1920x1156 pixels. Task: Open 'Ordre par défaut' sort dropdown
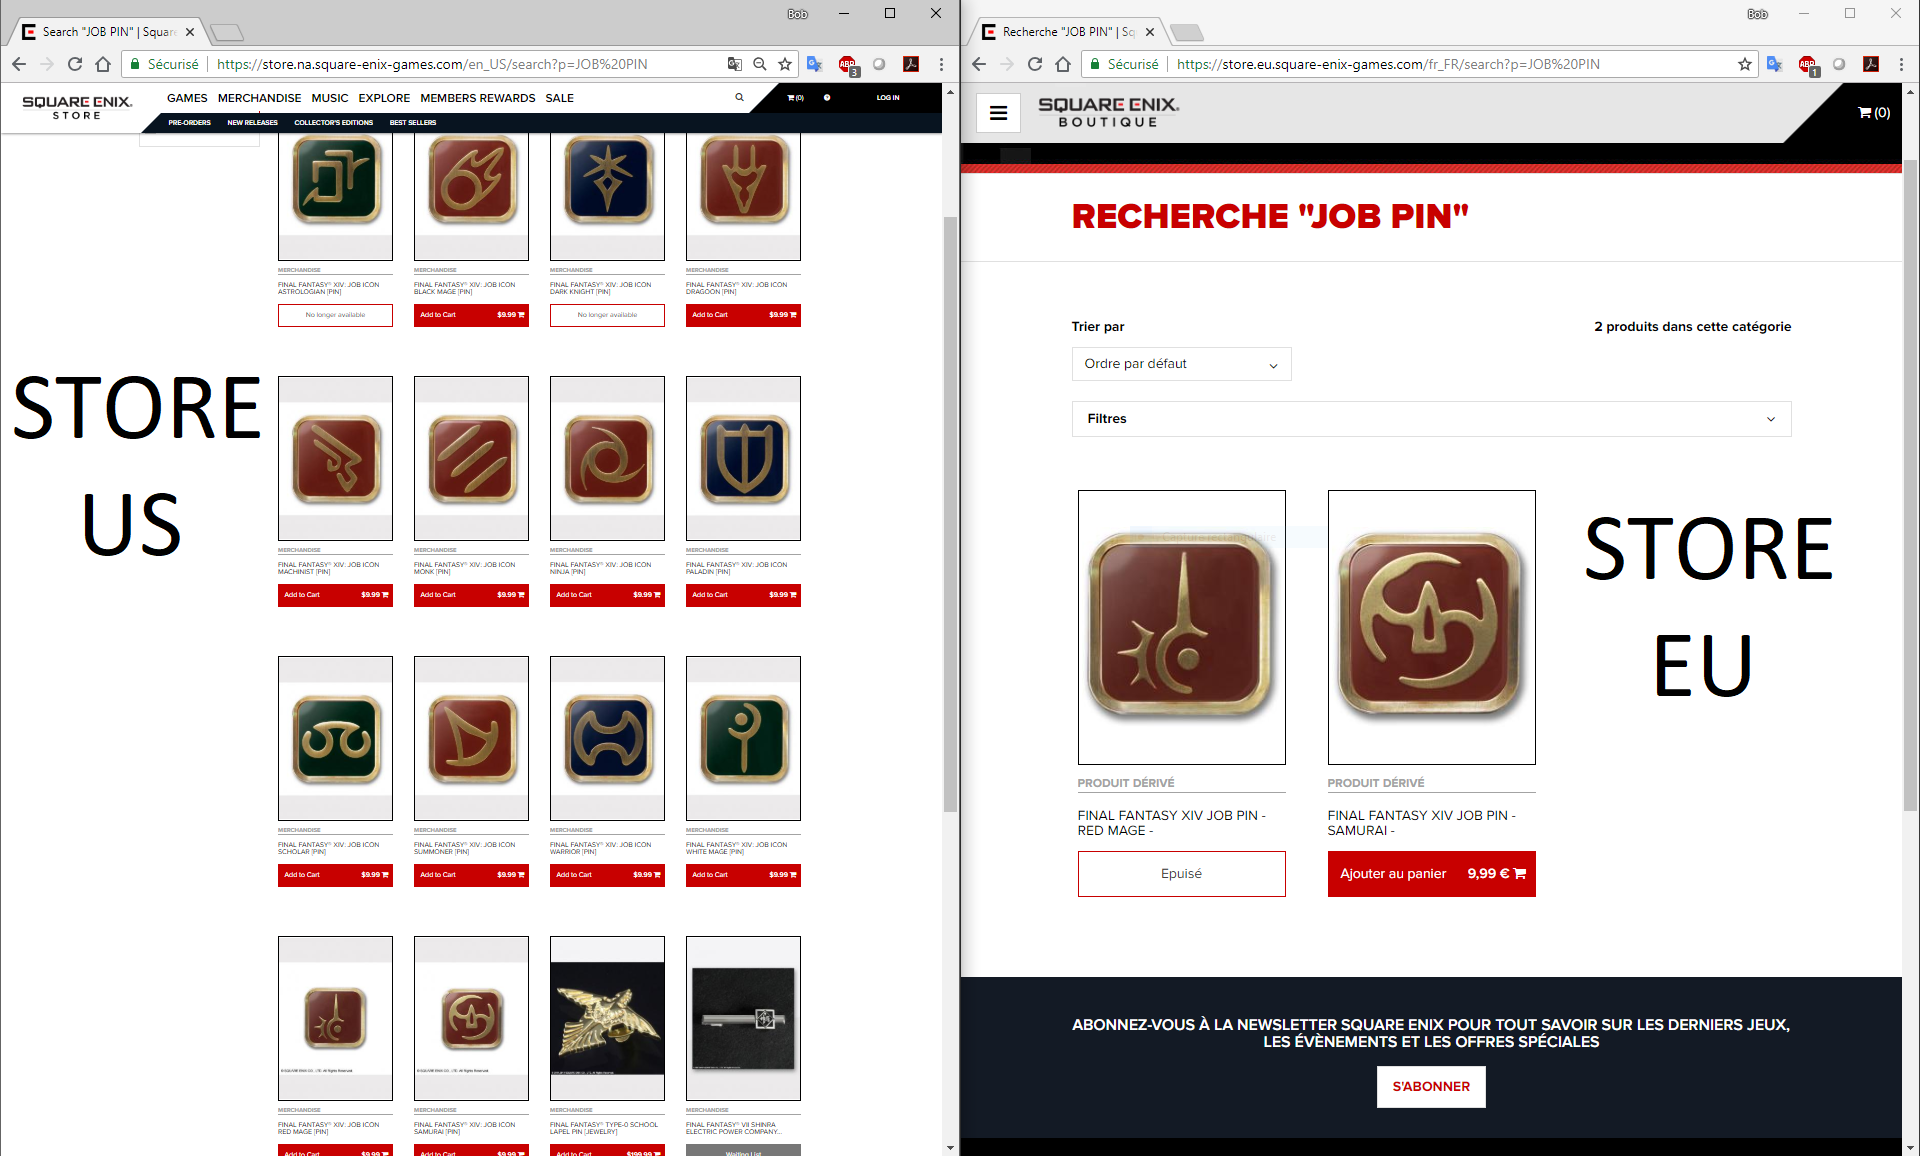pyautogui.click(x=1181, y=364)
